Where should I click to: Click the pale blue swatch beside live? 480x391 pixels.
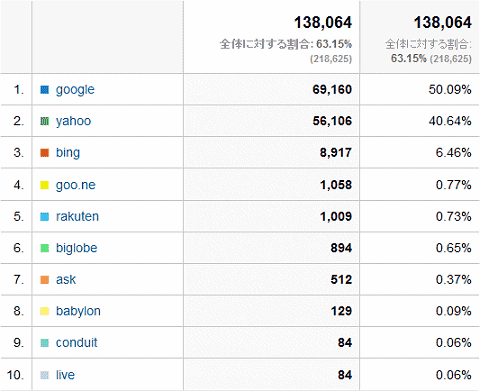coord(45,375)
